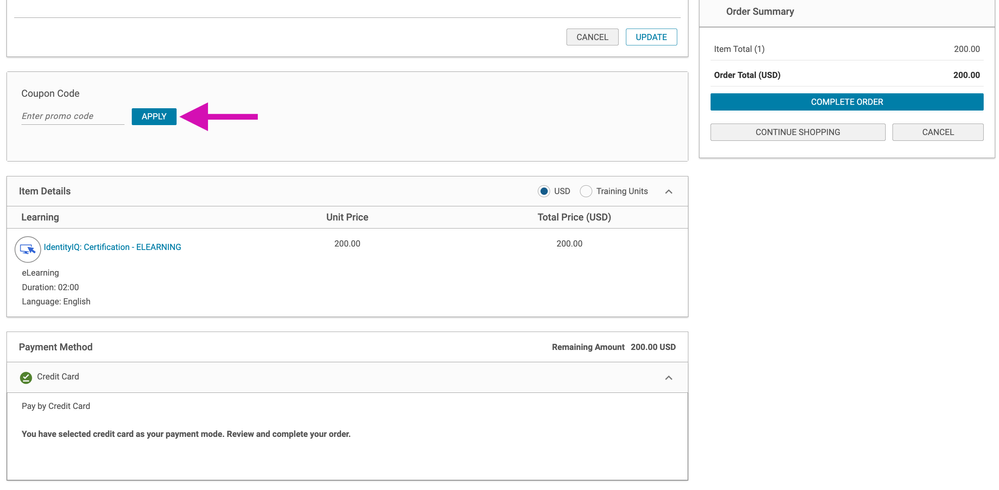Click the Credit Card payment option label
The image size is (999, 490).
coord(58,377)
